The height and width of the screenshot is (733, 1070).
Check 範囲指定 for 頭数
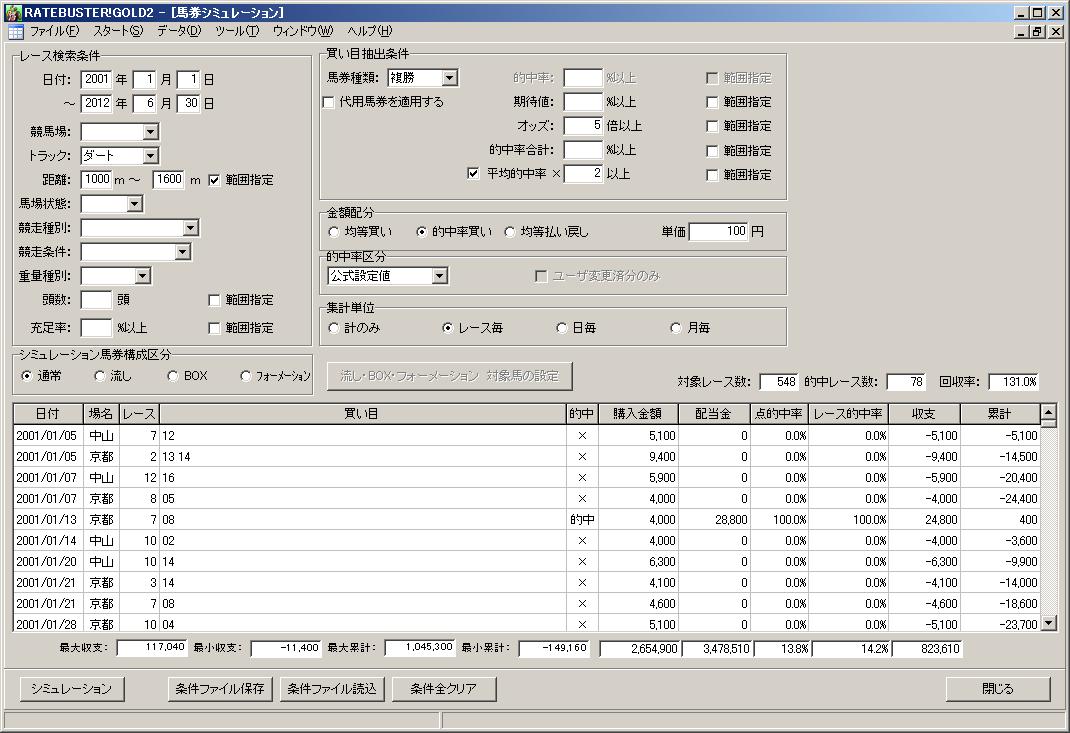[214, 300]
